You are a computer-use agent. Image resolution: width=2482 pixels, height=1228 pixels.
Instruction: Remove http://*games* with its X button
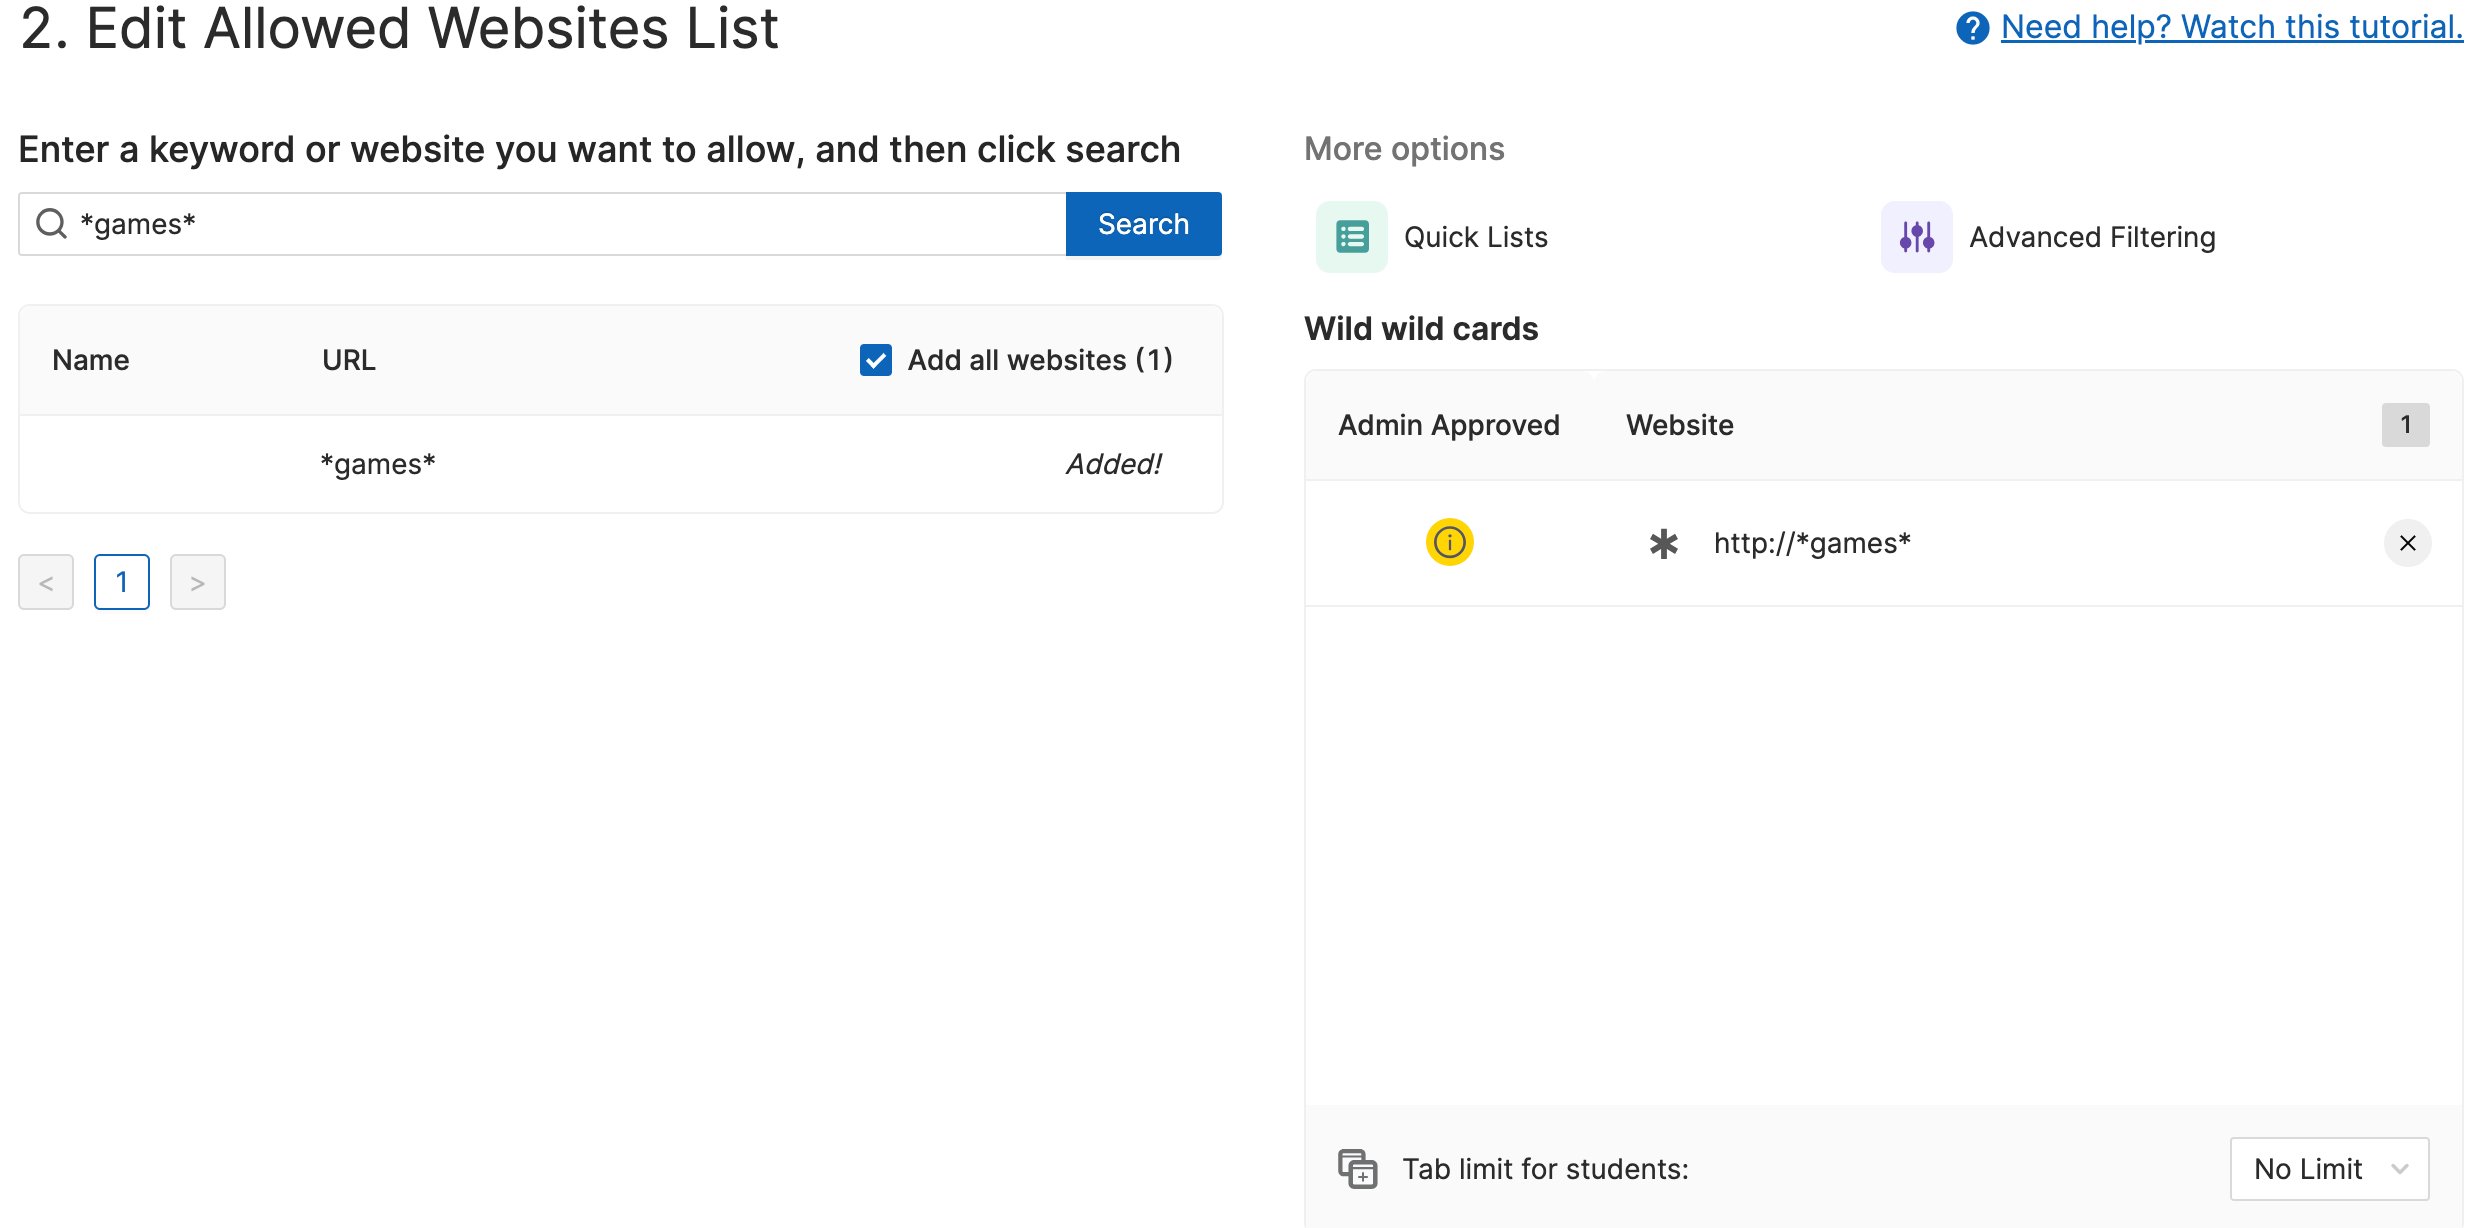click(2407, 543)
